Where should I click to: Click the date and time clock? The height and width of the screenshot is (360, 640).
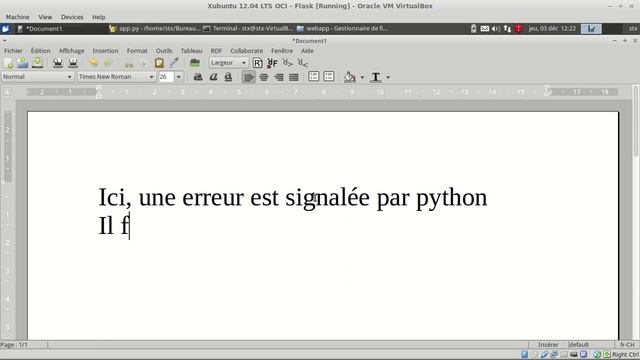pyautogui.click(x=552, y=29)
